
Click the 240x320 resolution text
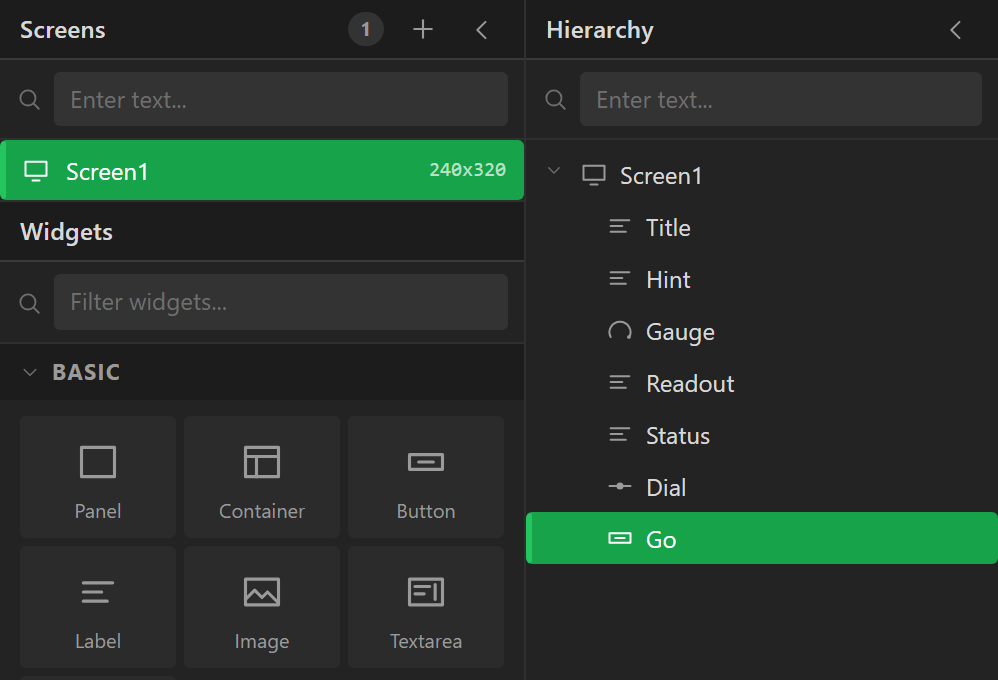[467, 170]
